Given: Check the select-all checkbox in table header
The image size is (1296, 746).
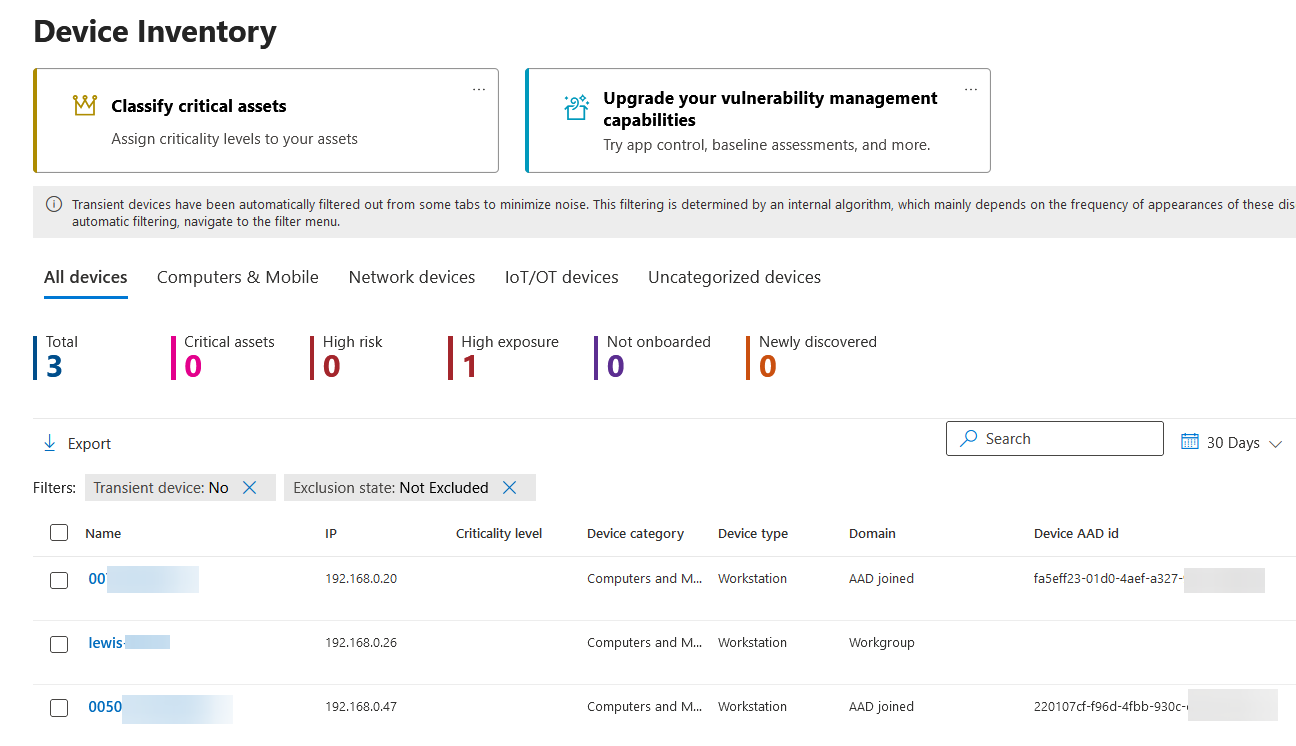Looking at the screenshot, I should 58,533.
